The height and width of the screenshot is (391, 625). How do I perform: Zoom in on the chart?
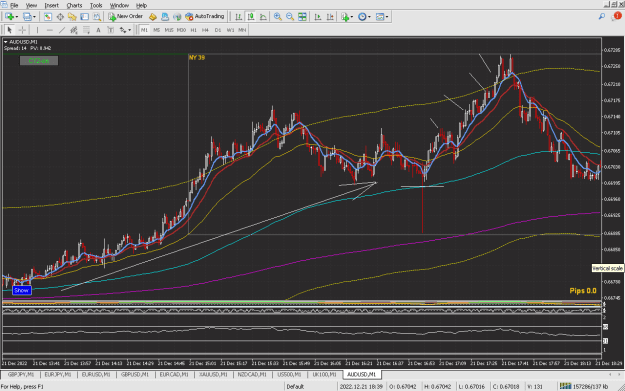click(278, 17)
